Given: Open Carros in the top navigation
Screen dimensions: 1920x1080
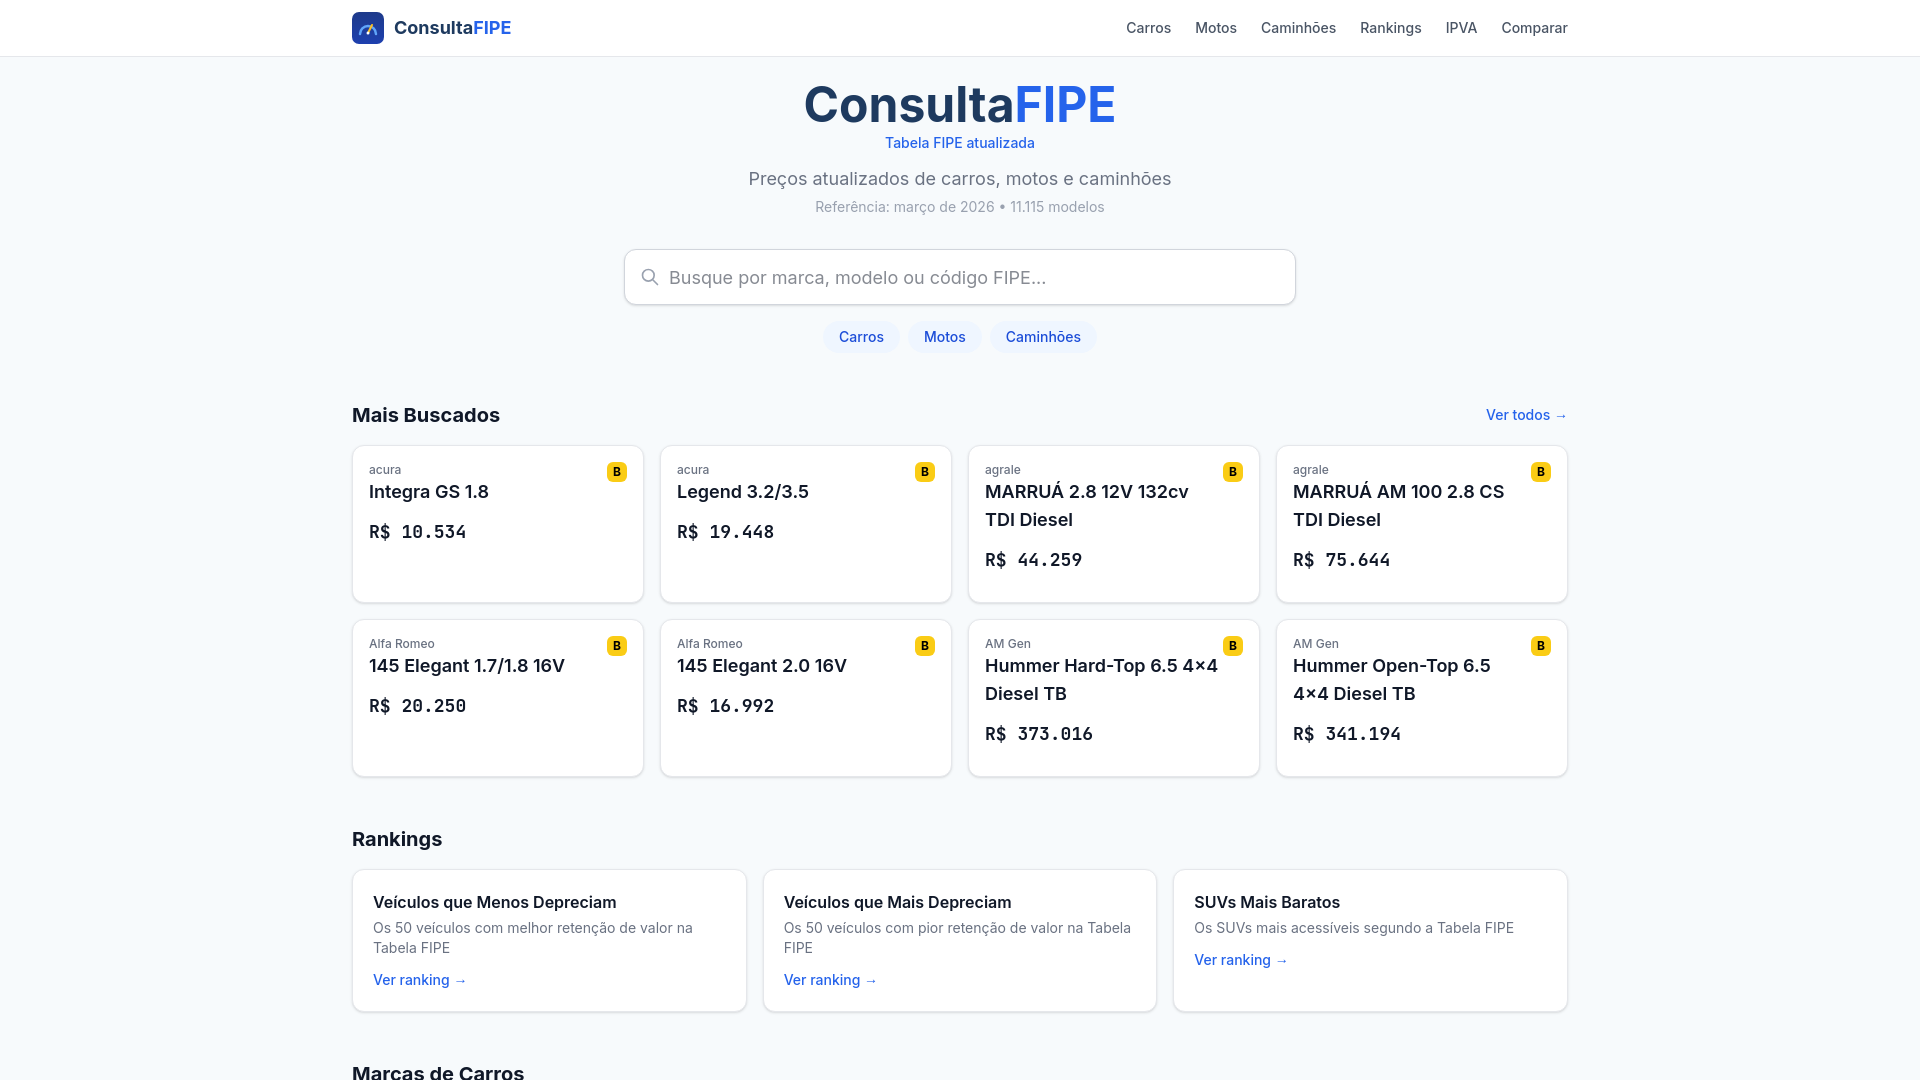Looking at the screenshot, I should [1148, 28].
